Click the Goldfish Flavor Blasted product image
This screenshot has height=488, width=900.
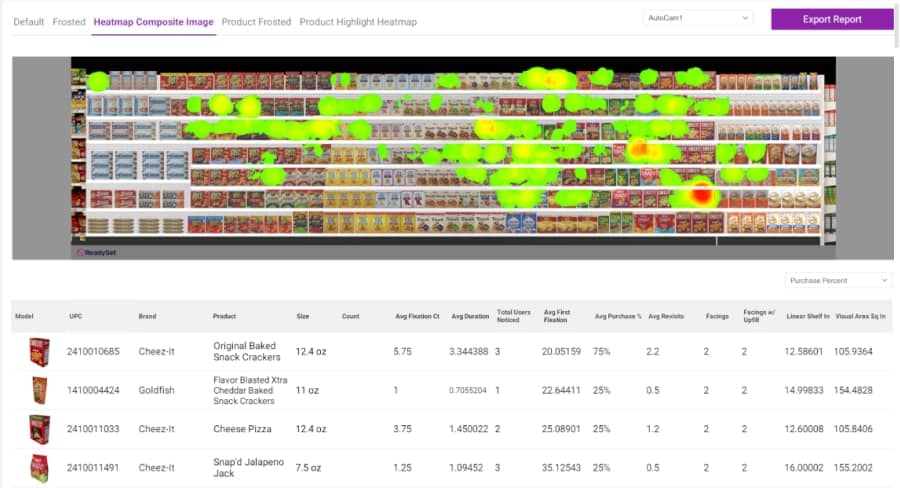[39, 390]
